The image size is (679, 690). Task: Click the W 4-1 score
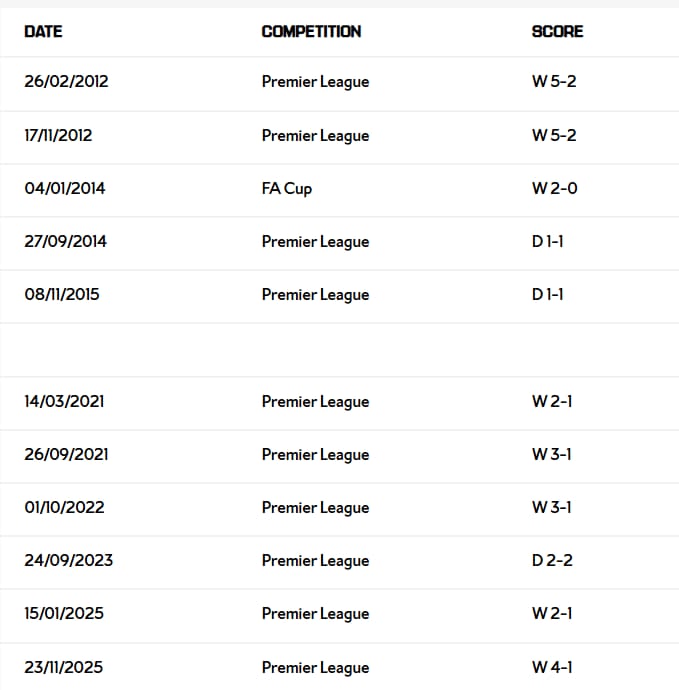point(552,667)
